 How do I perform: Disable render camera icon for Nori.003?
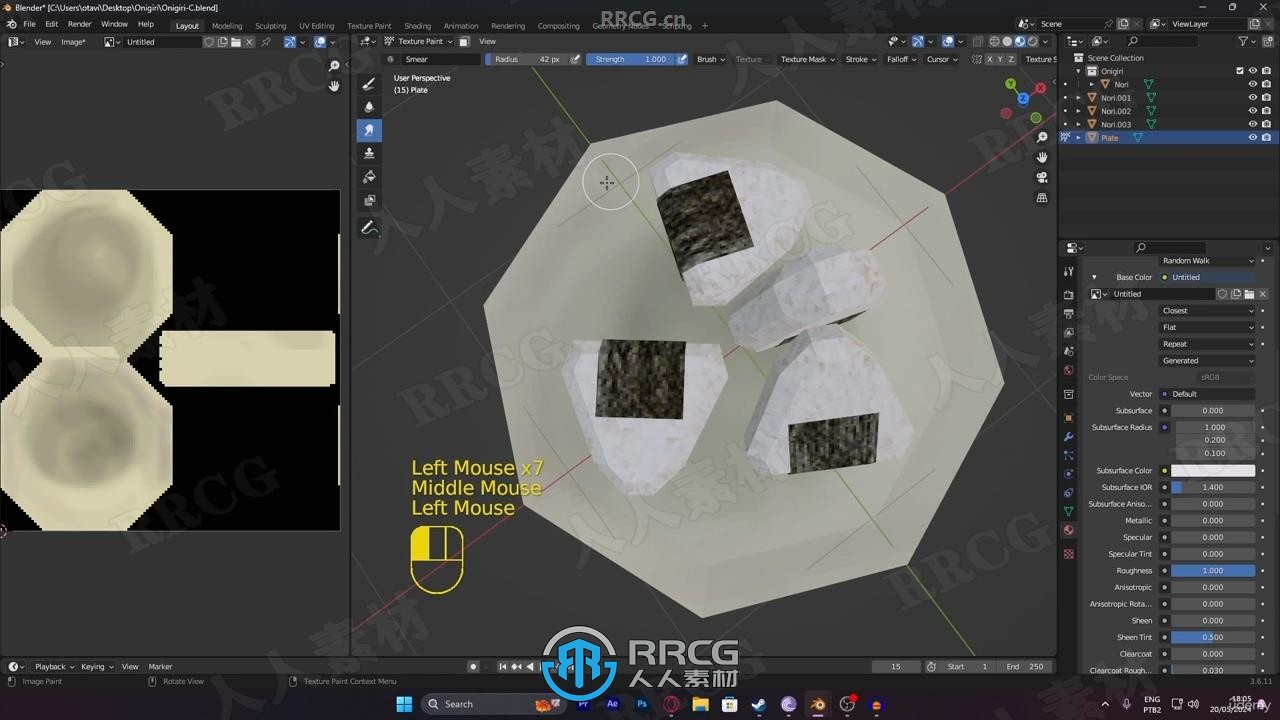[x=1266, y=124]
